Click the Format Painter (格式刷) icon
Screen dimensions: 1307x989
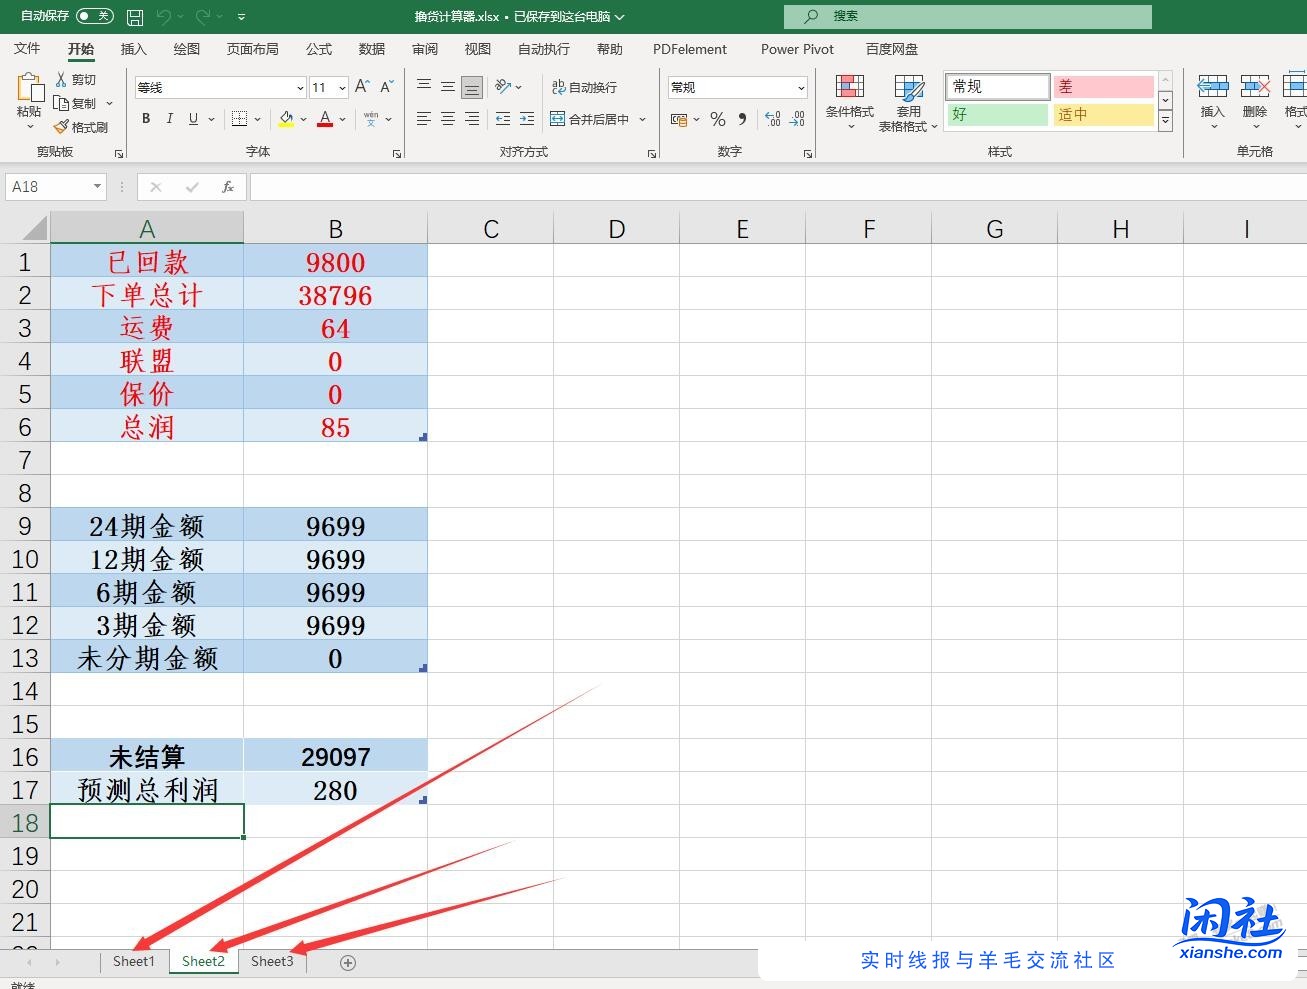(62, 127)
